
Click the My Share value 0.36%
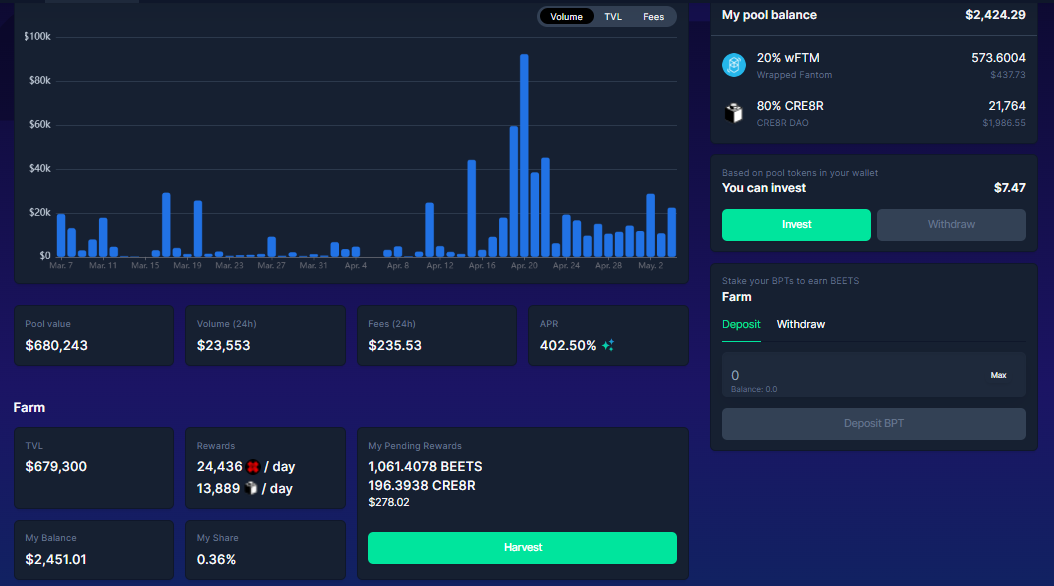(x=216, y=559)
